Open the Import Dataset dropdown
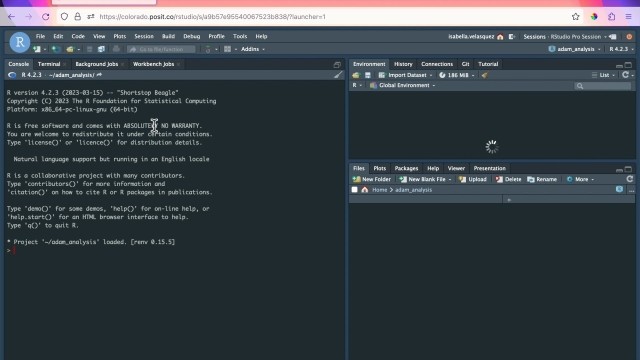 [405, 75]
